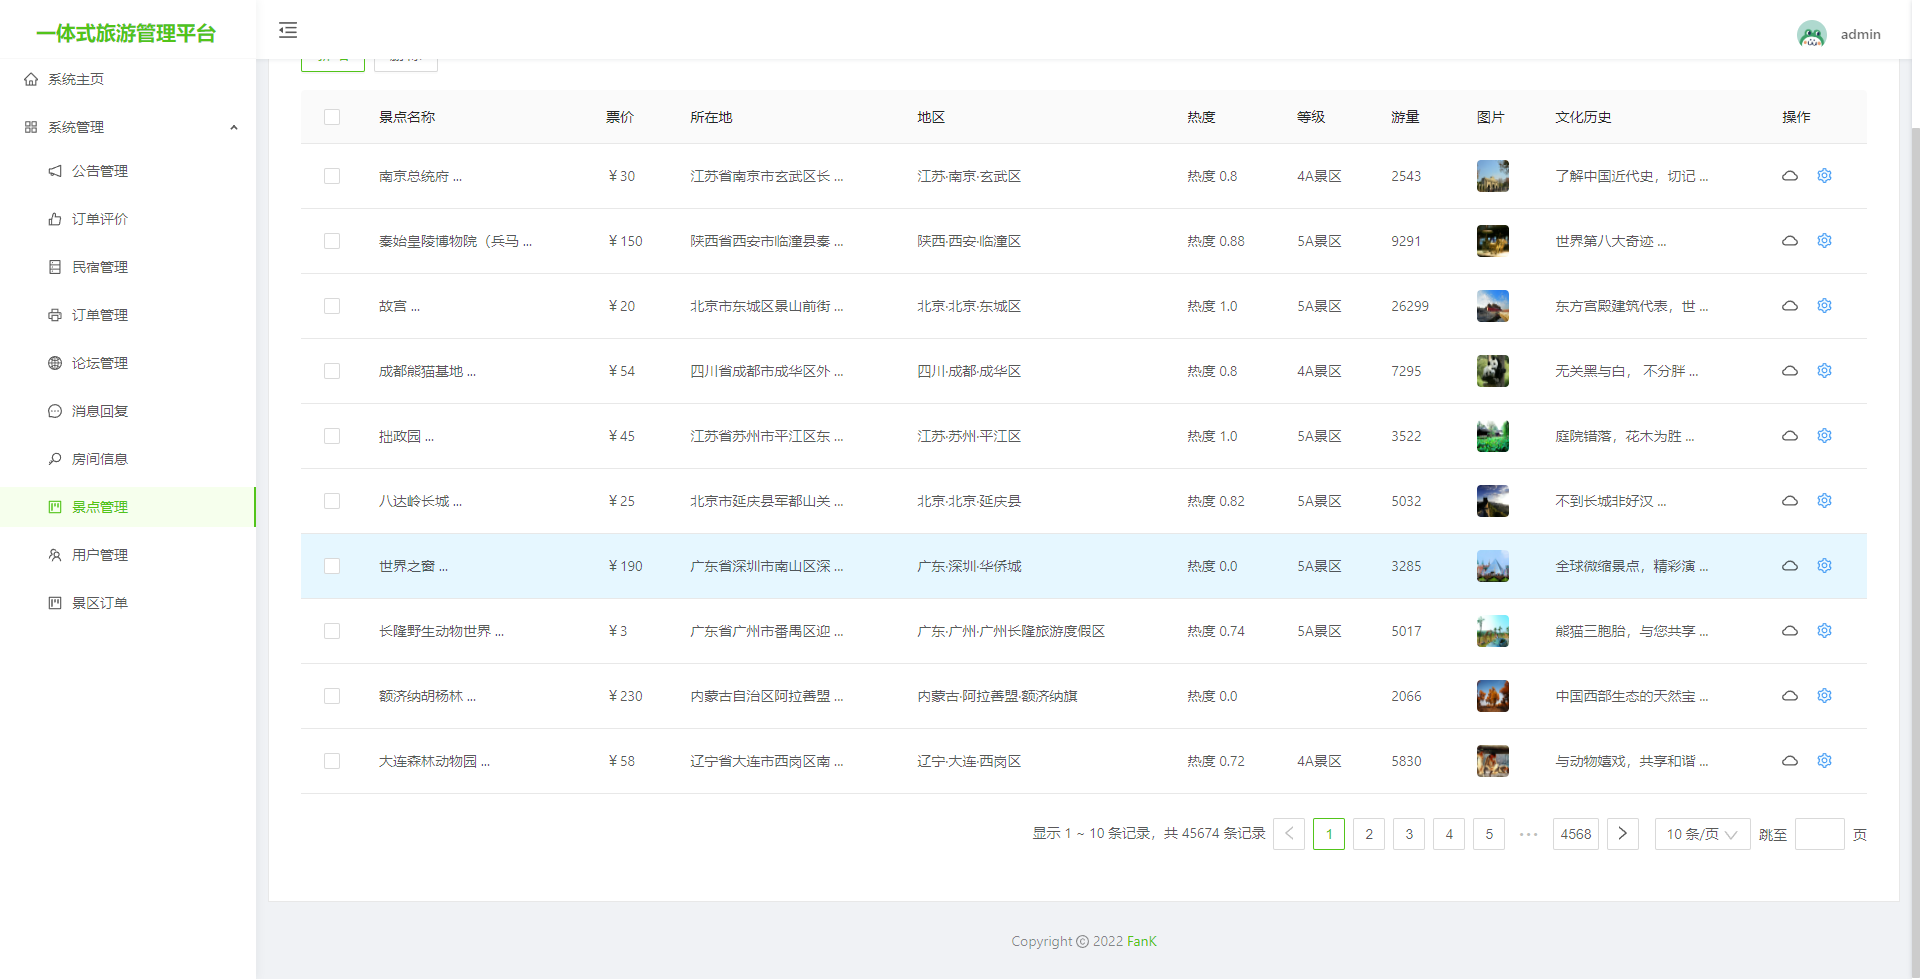Click the 一体式旅游管理平台 logo title
The width and height of the screenshot is (1920, 979).
coord(126,33)
